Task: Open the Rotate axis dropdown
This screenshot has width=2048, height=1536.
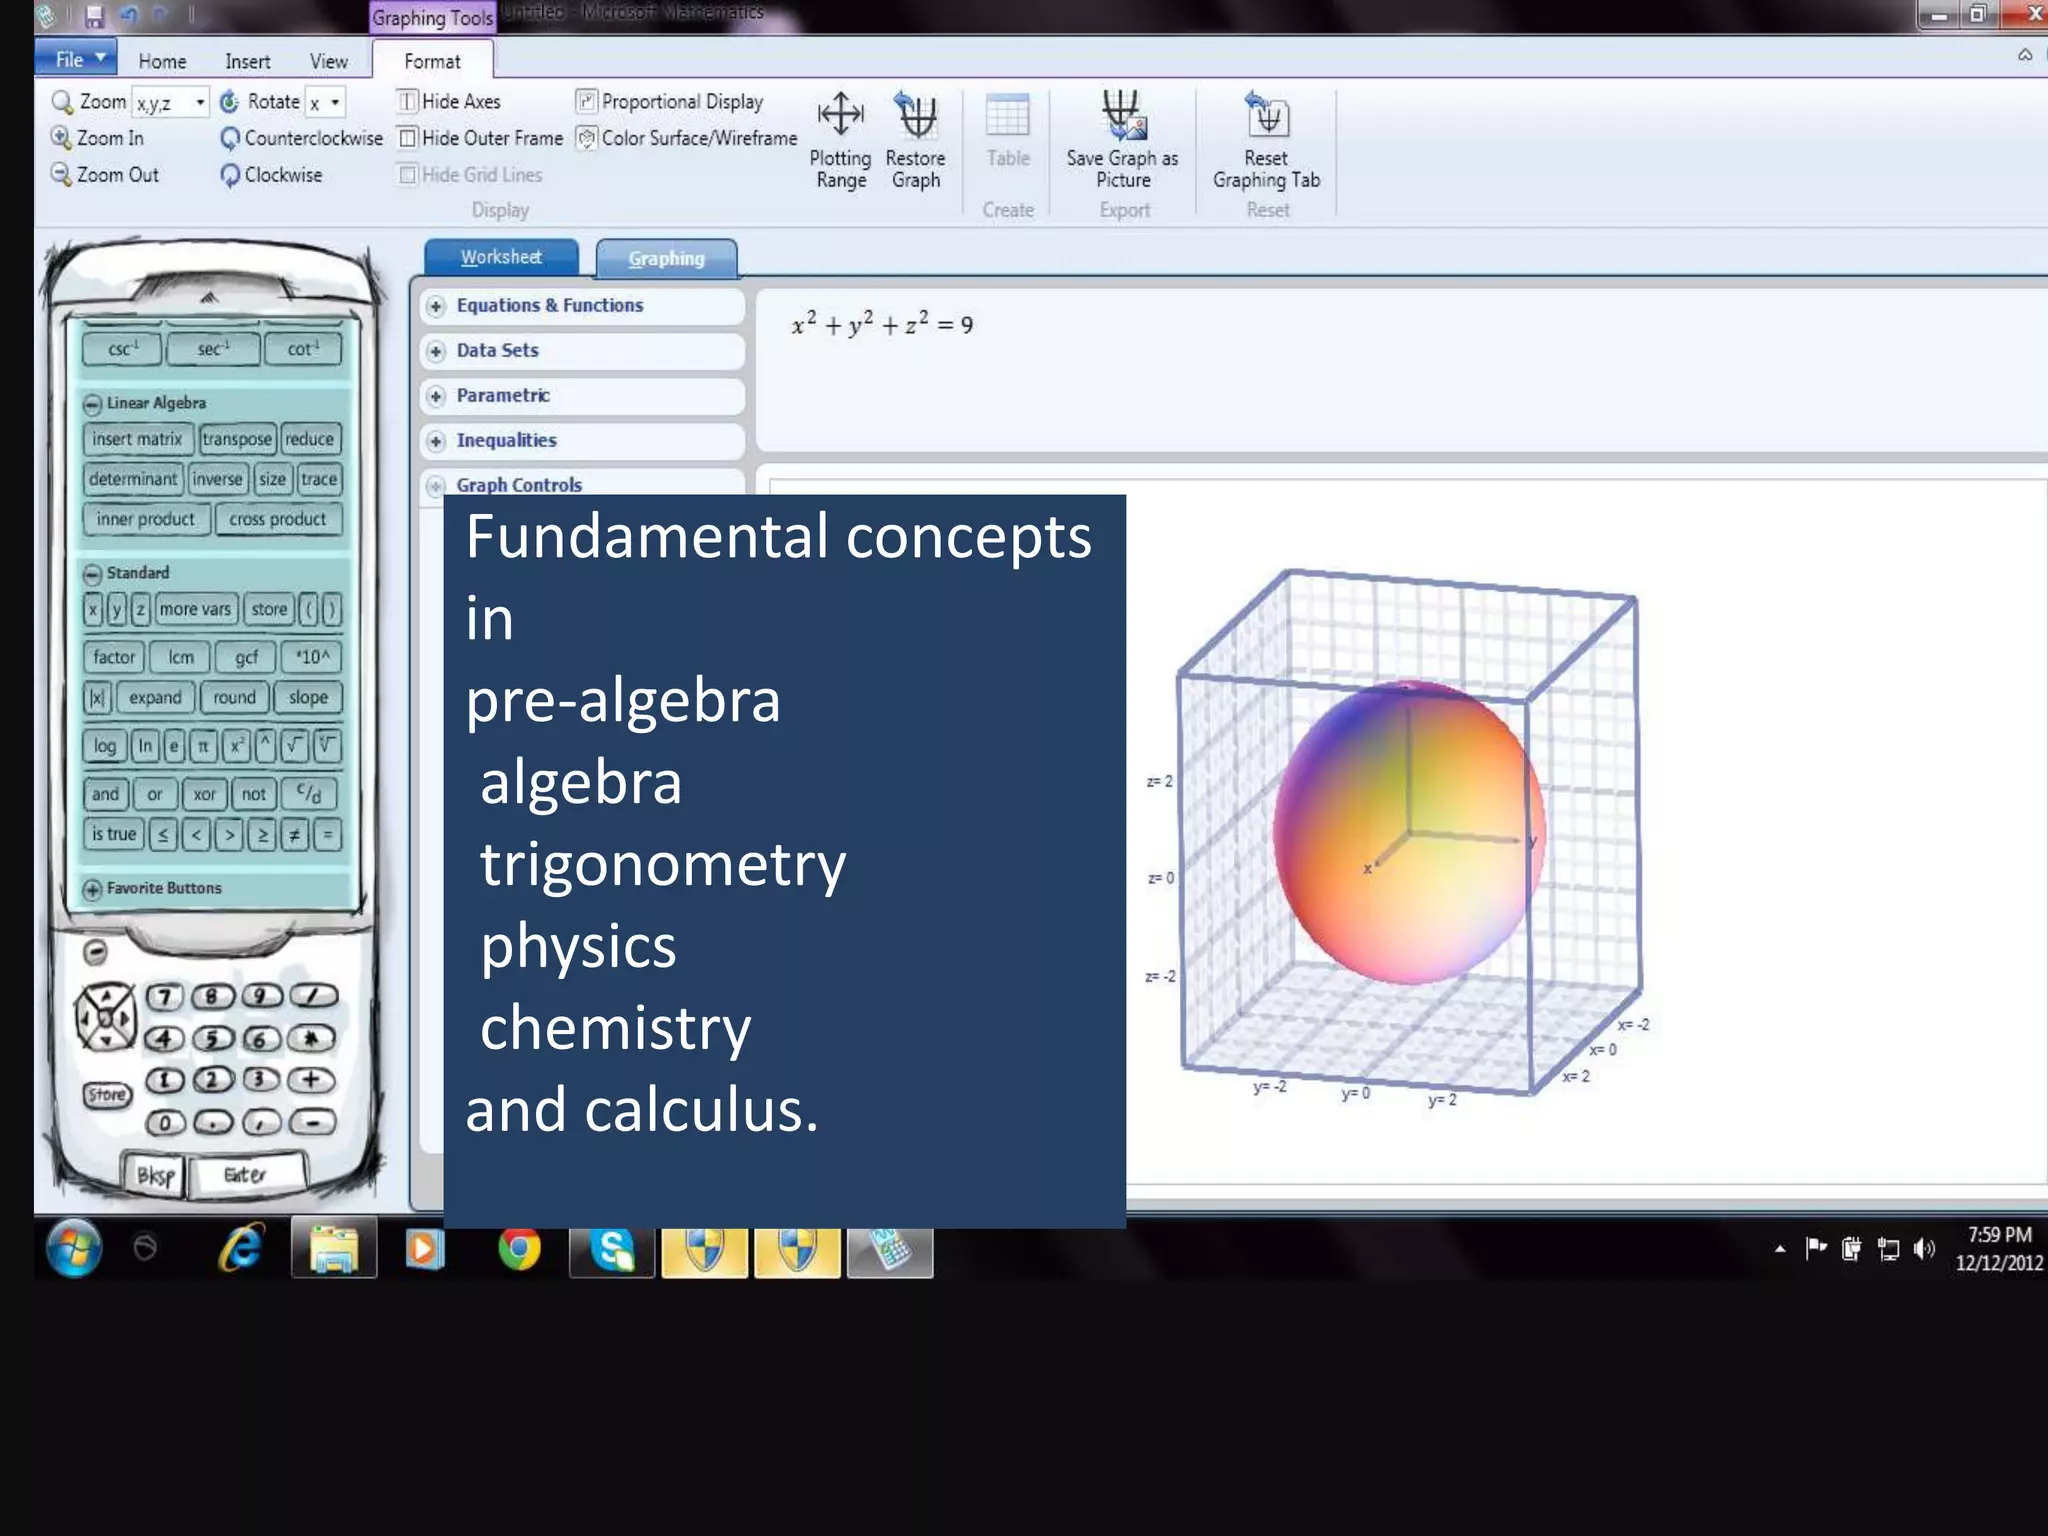Action: point(335,102)
